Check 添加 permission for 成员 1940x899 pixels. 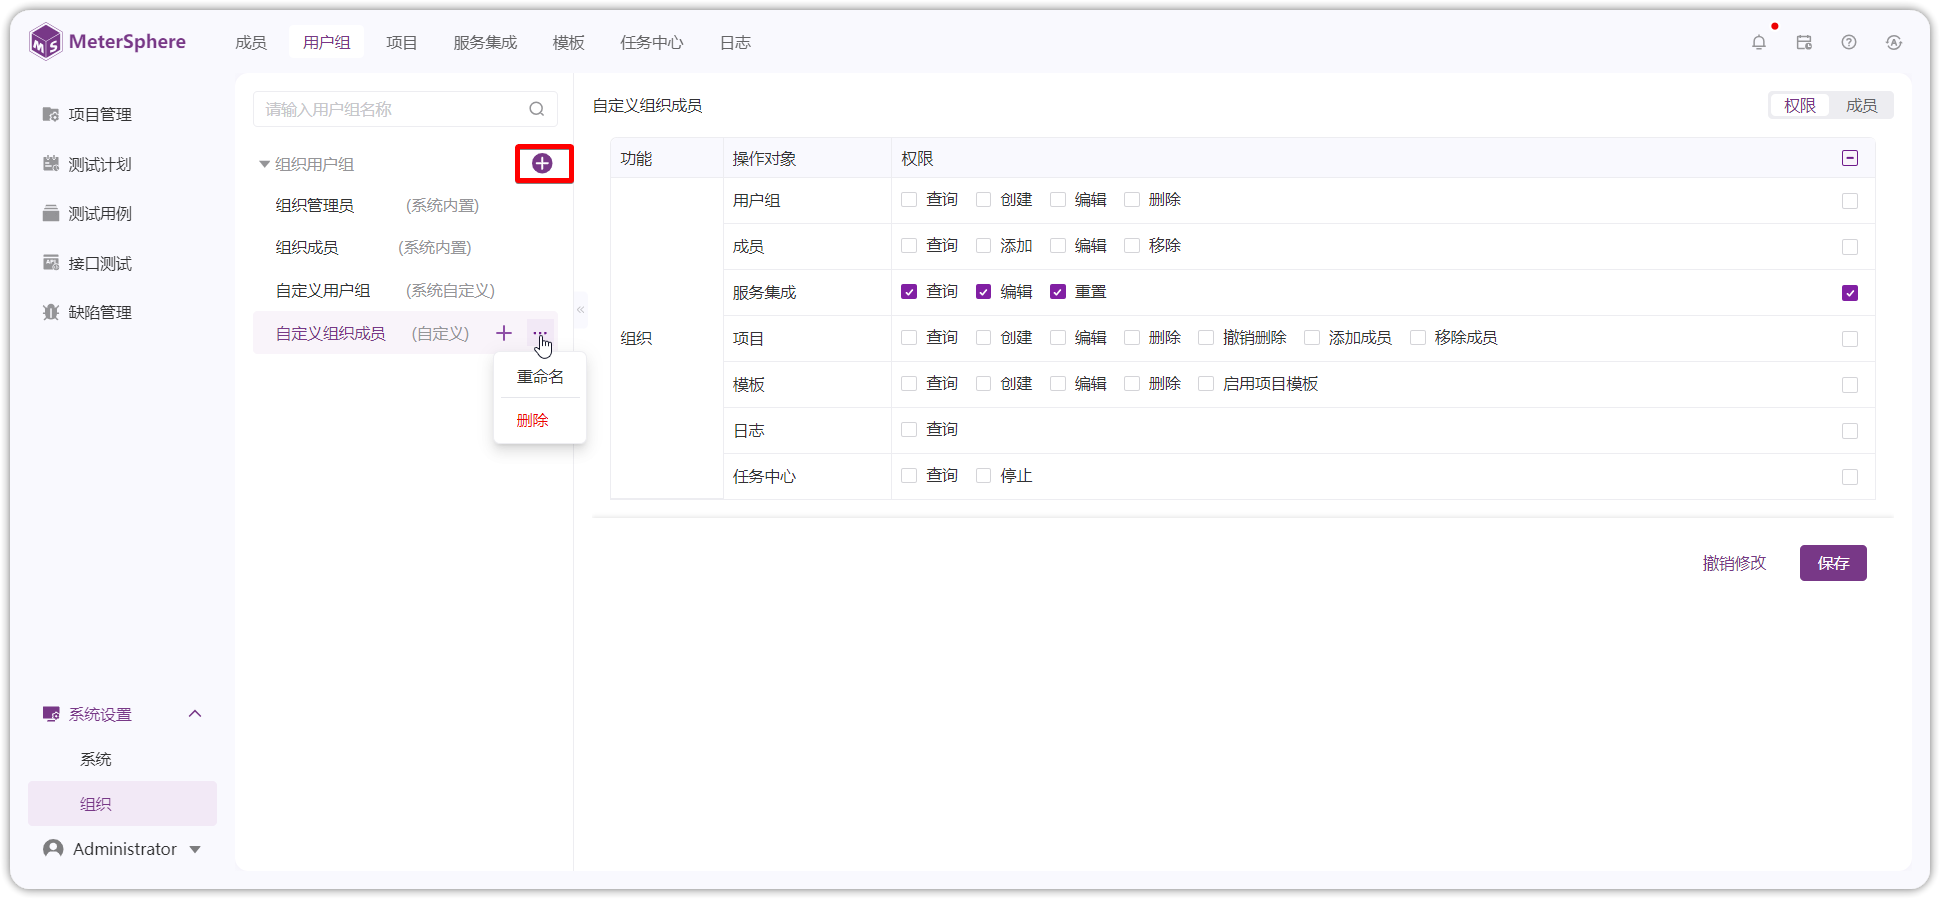click(x=983, y=246)
